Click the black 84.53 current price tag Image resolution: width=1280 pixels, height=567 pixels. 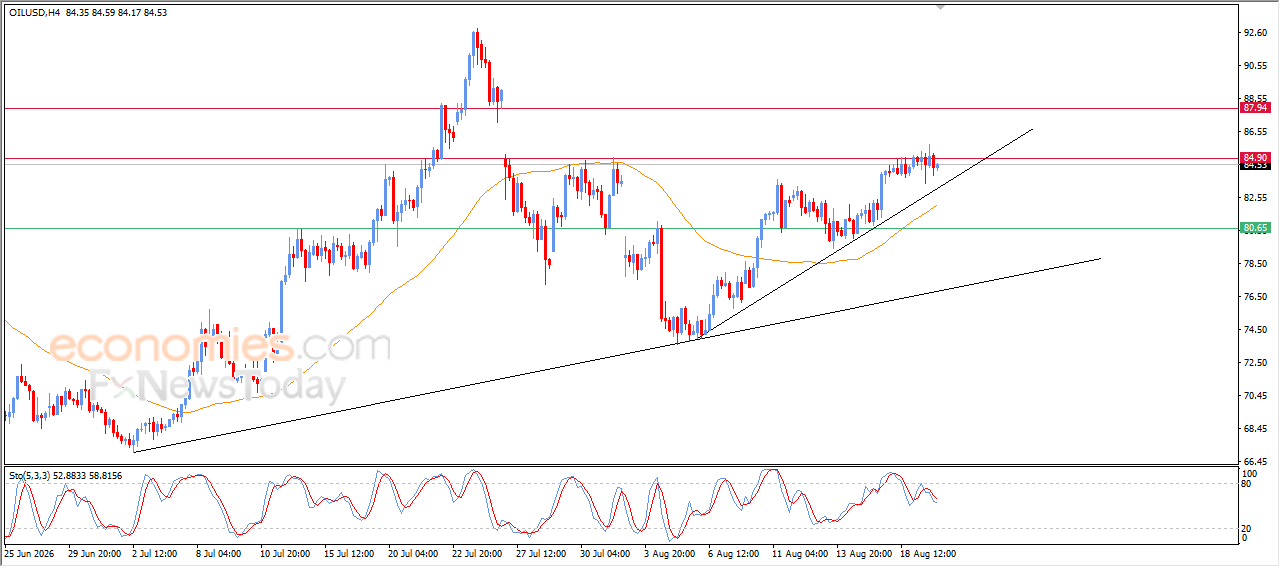[x=1255, y=166]
